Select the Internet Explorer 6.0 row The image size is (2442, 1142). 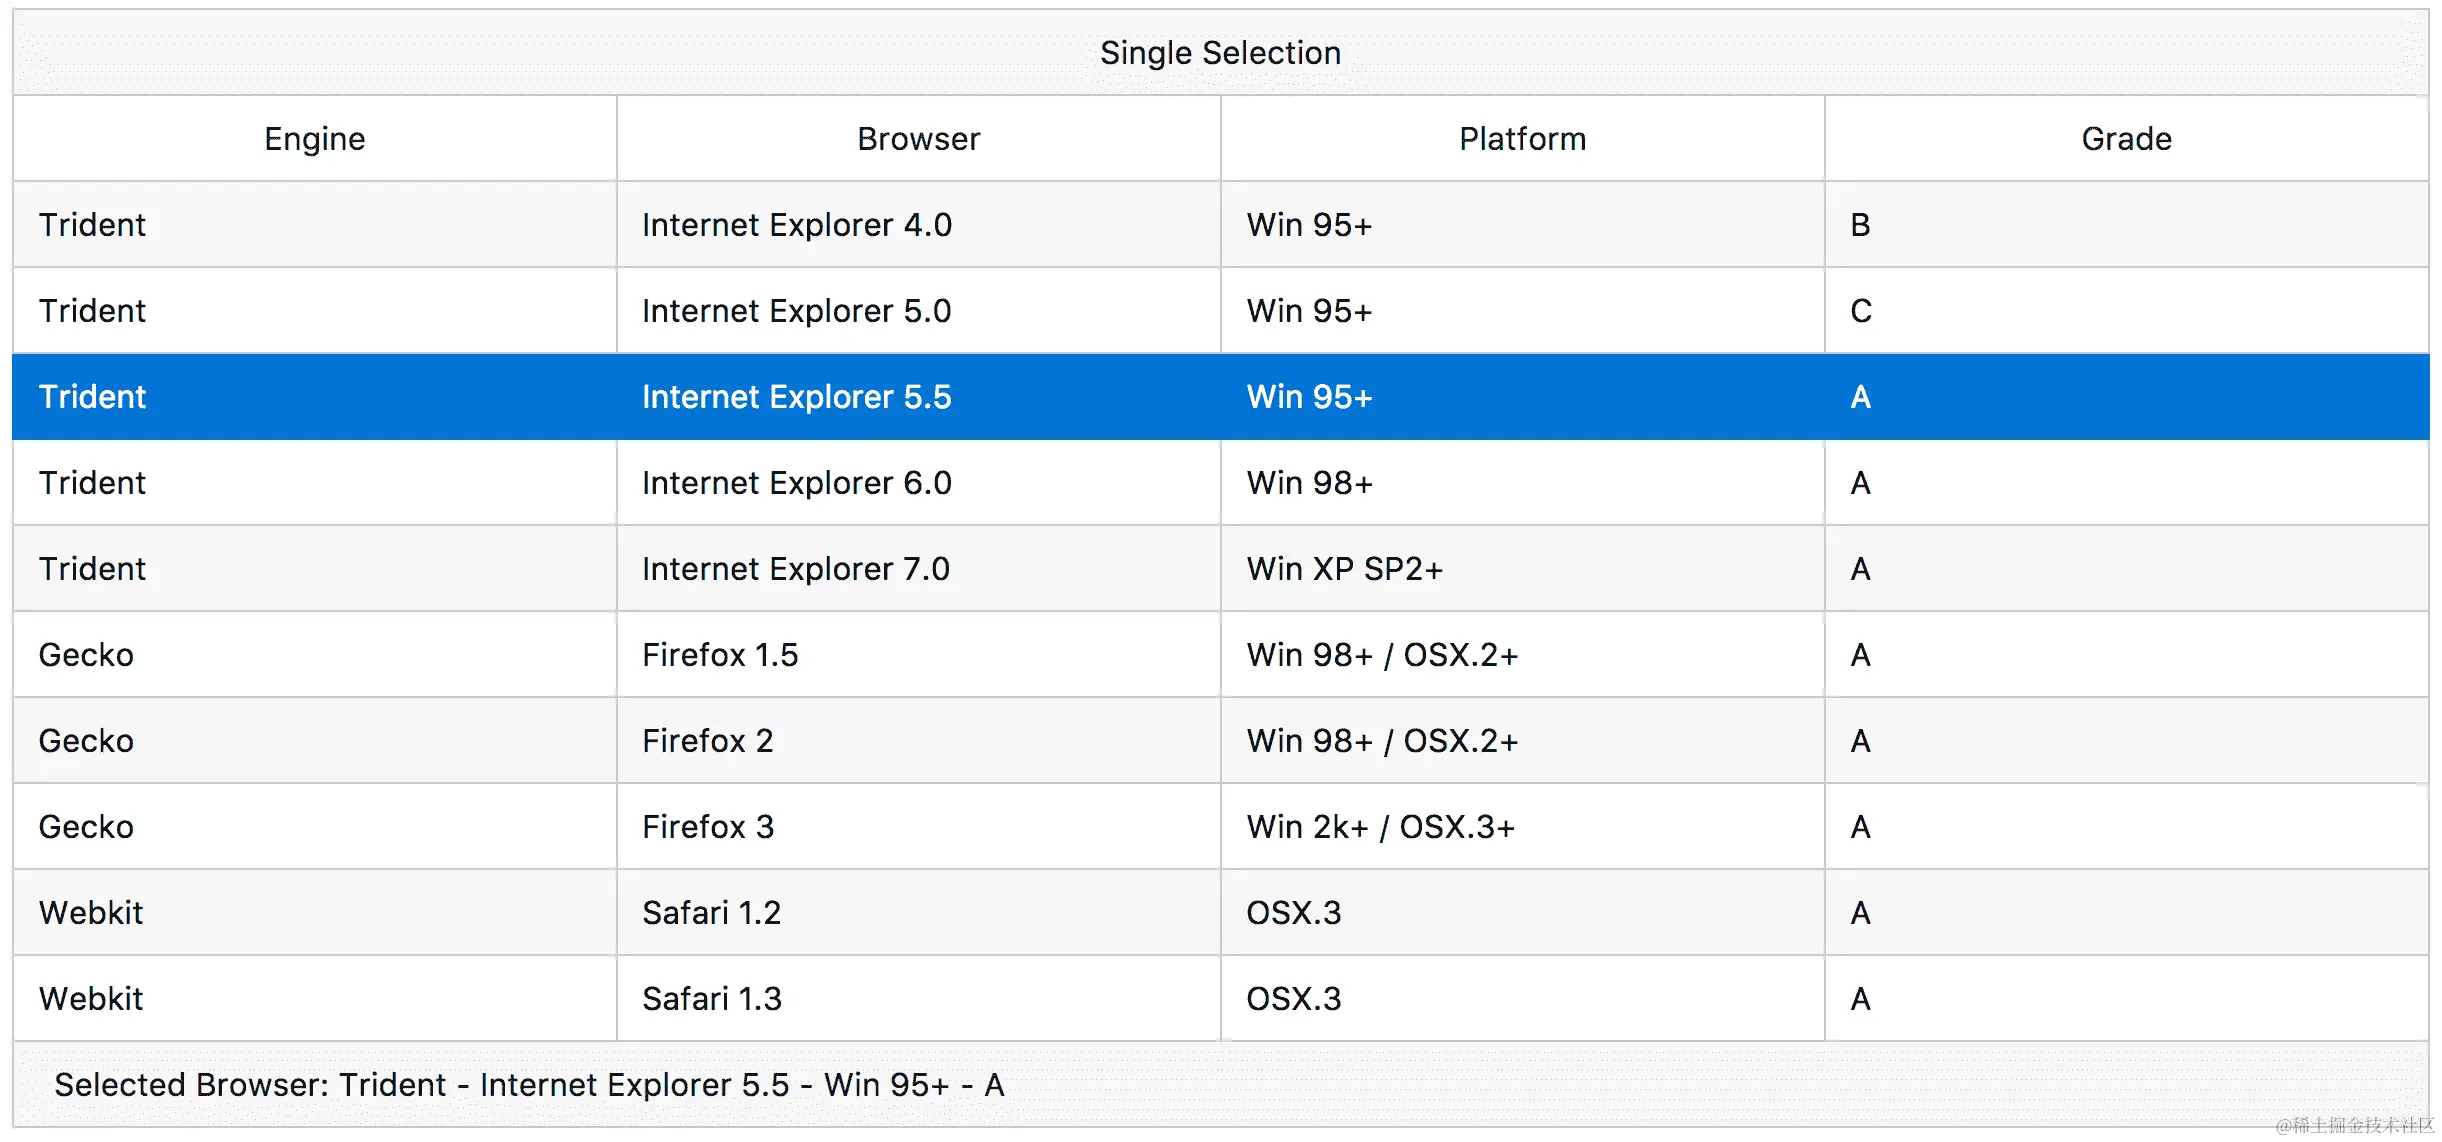tap(796, 483)
